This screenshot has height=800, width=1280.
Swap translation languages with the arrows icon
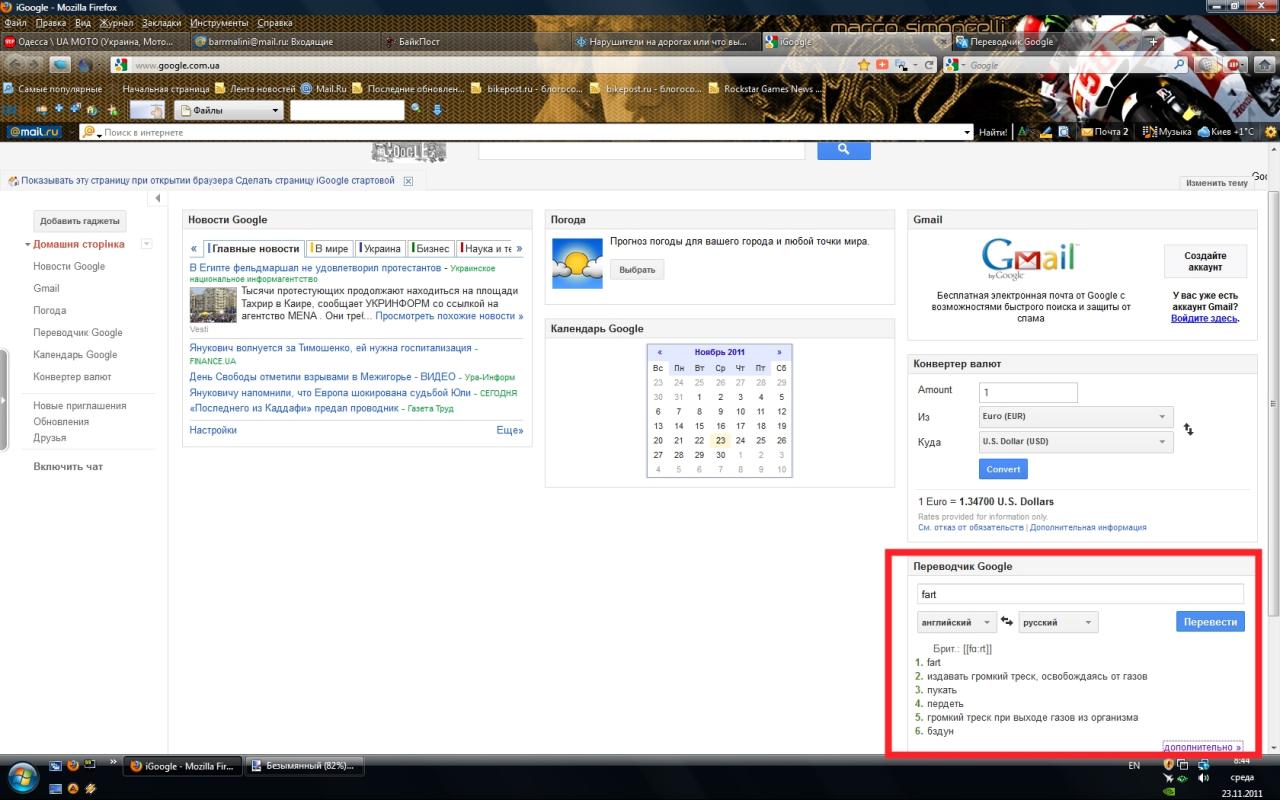[1006, 622]
